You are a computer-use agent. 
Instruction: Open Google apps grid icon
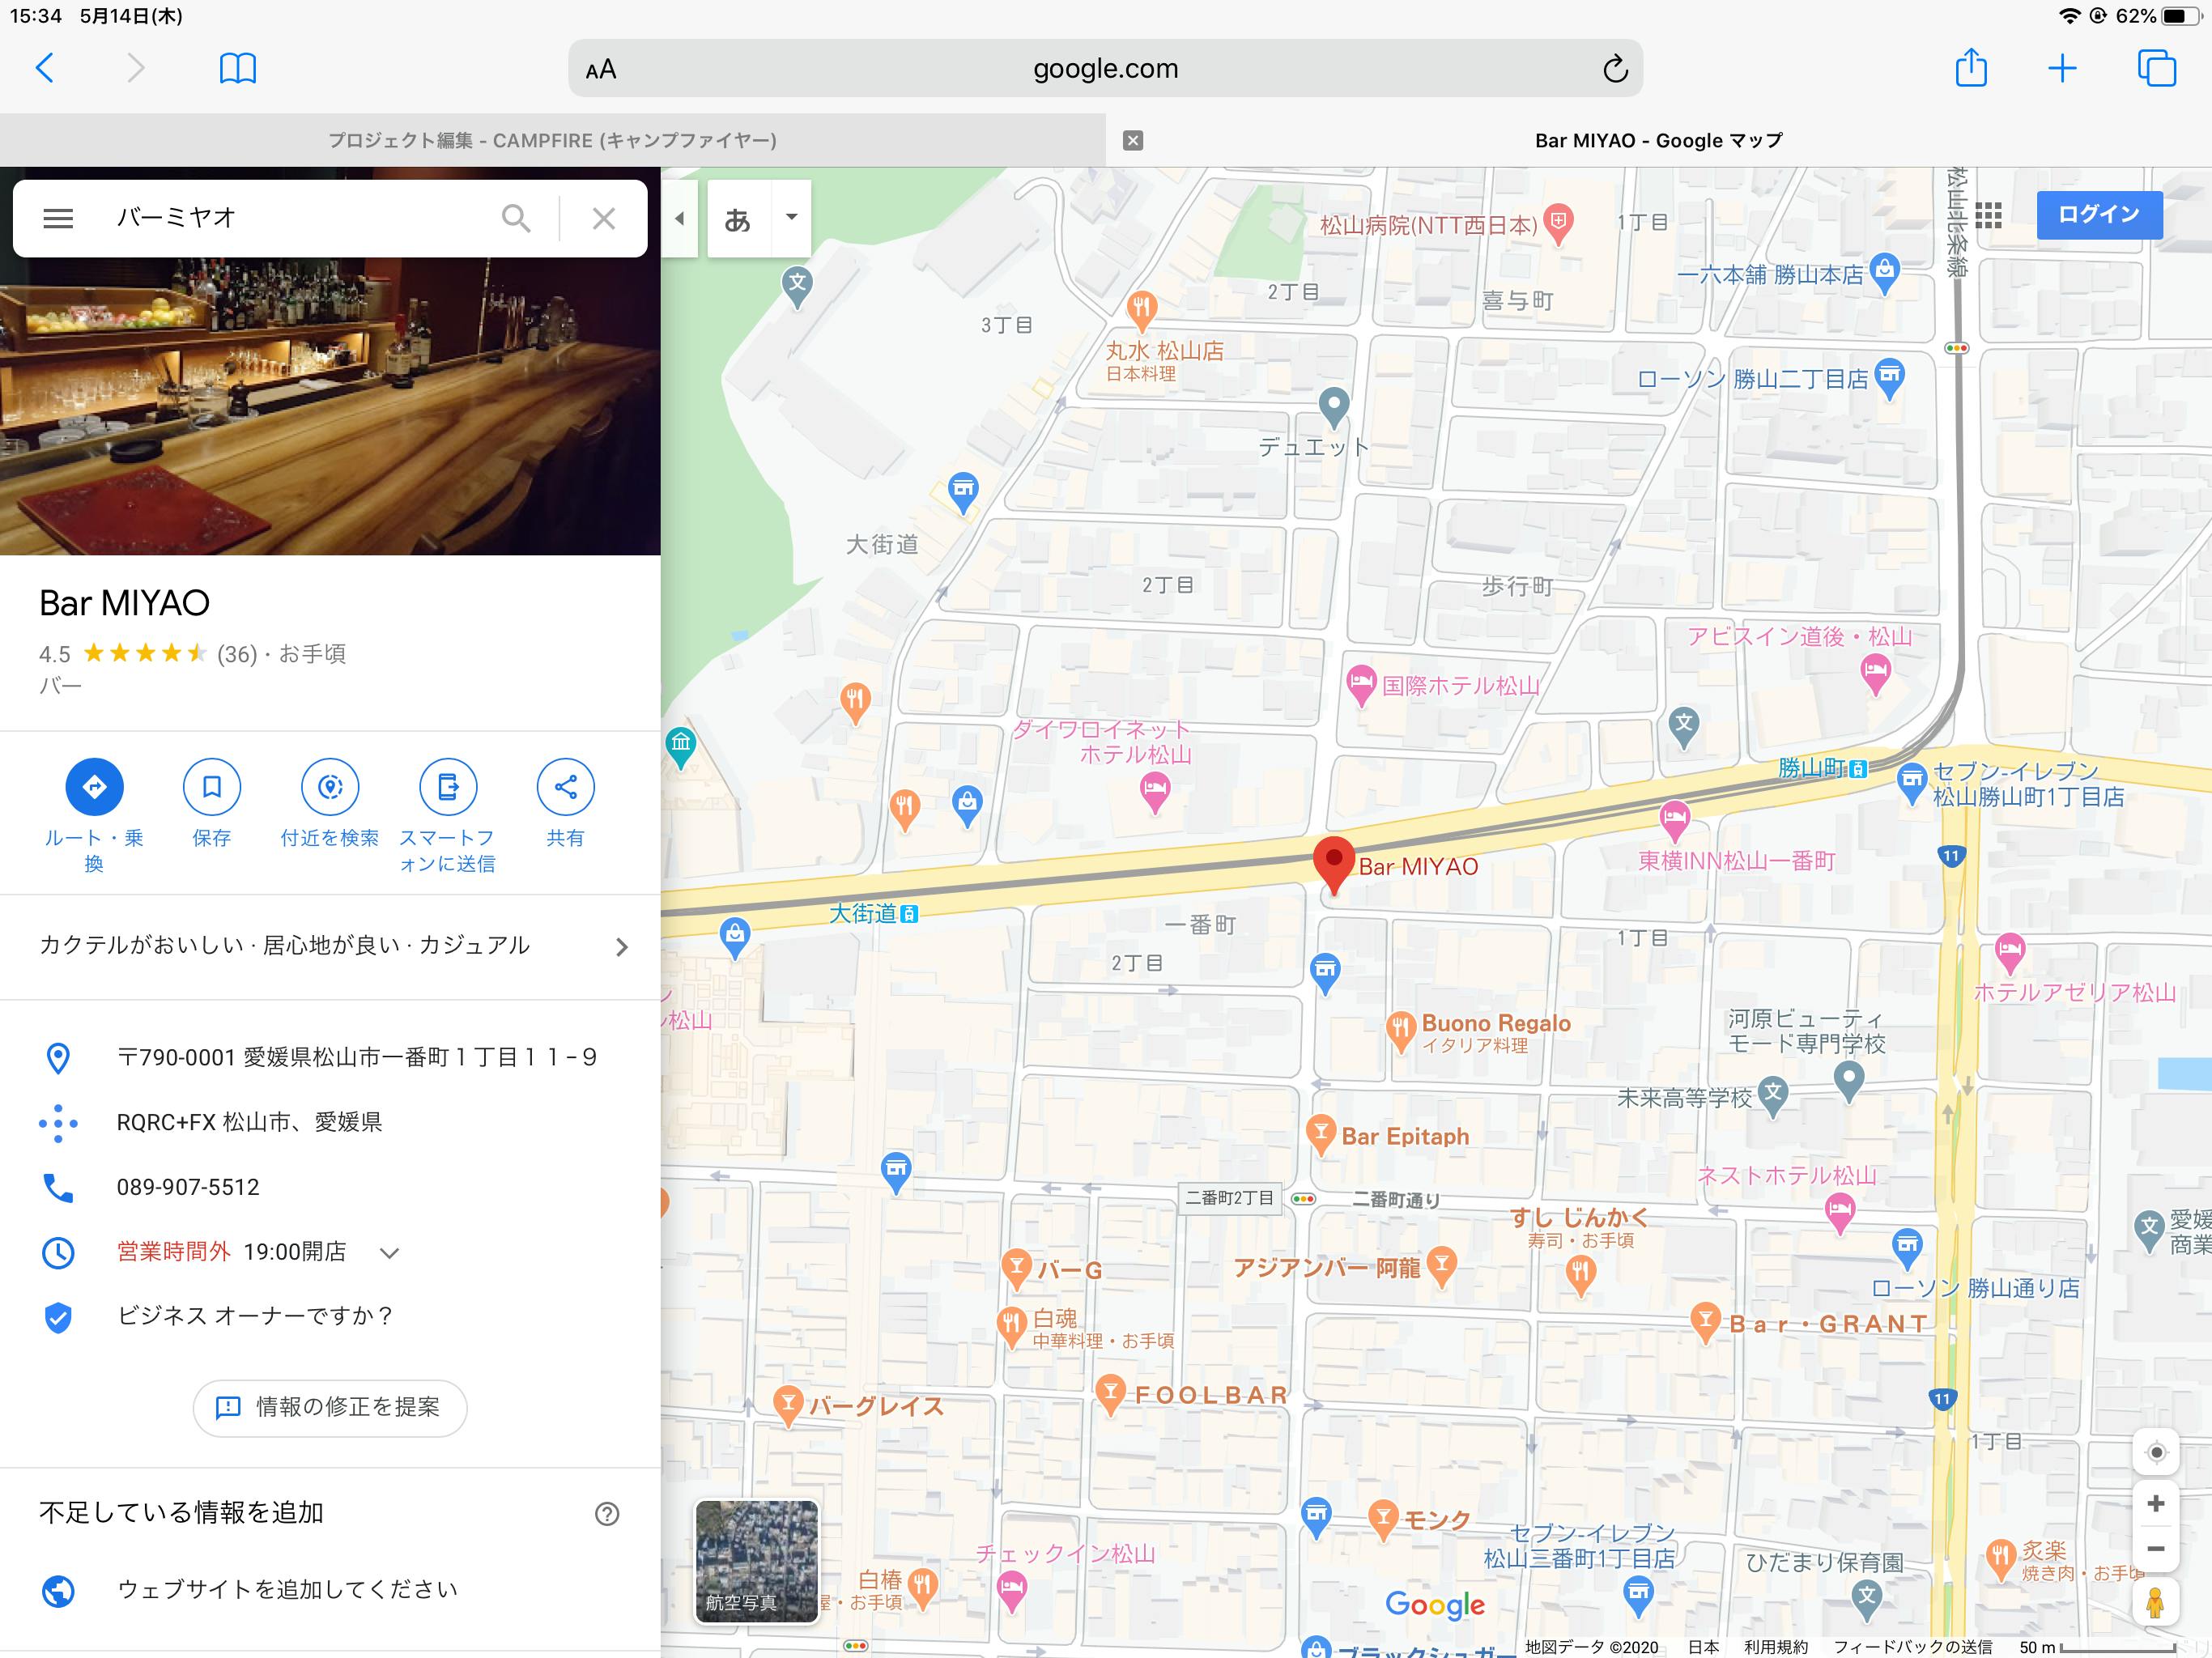click(1987, 215)
